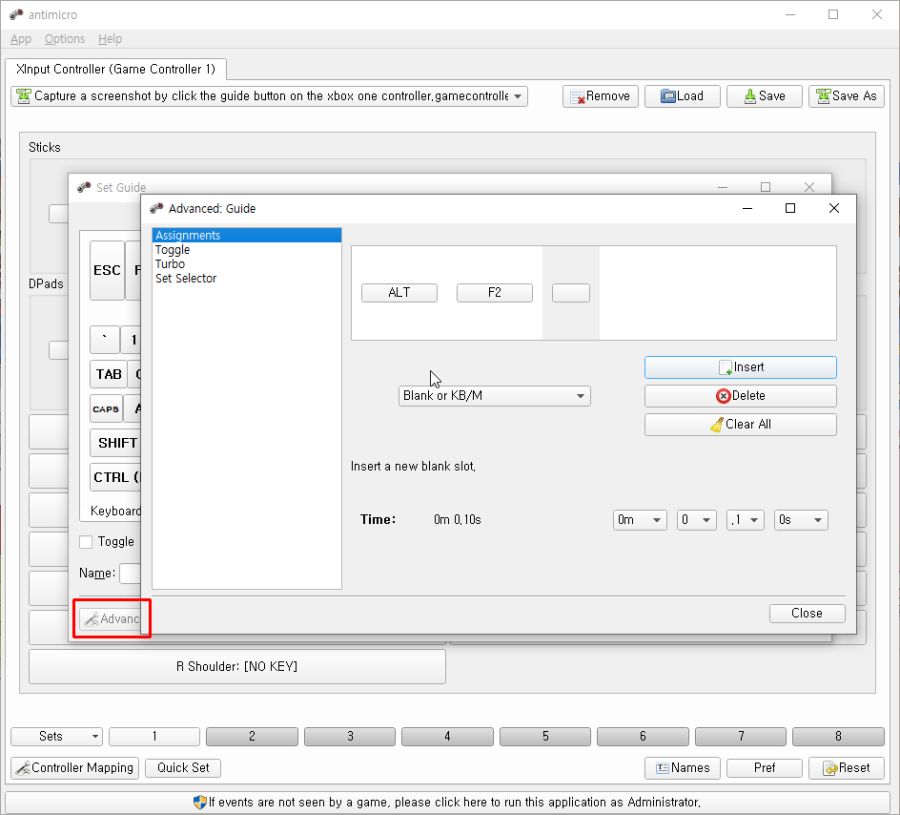Enable the Toggle checkbox
The width and height of the screenshot is (900, 815).
(86, 542)
